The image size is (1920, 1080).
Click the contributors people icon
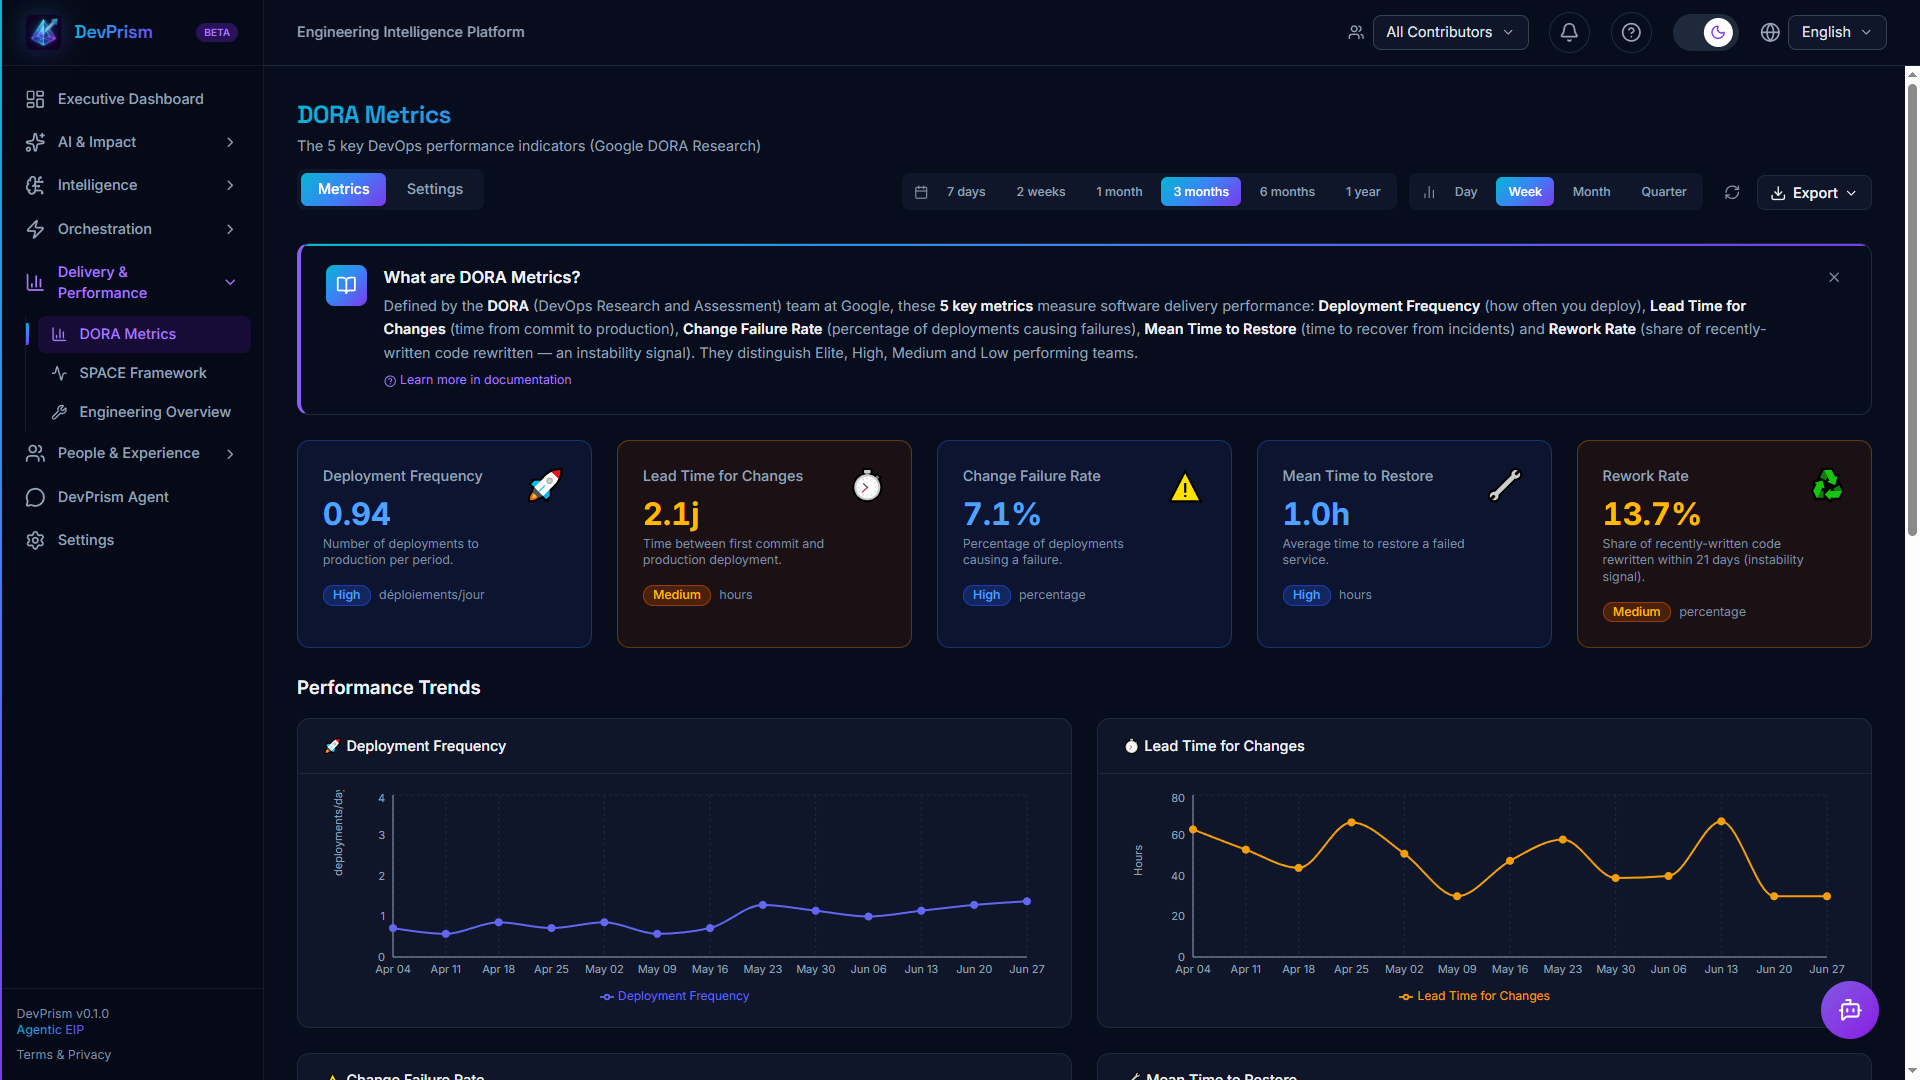(x=1356, y=32)
